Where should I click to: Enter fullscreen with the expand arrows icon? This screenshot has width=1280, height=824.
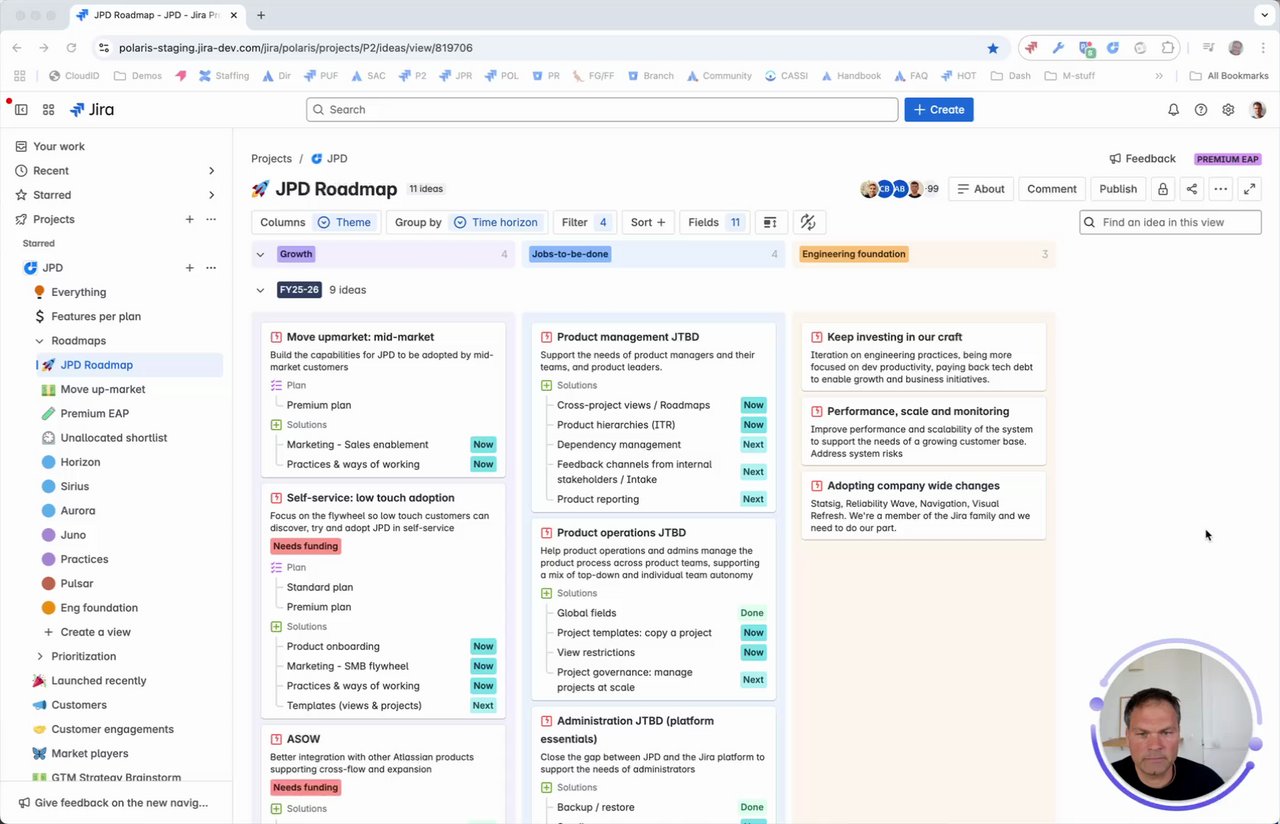tap(1249, 189)
